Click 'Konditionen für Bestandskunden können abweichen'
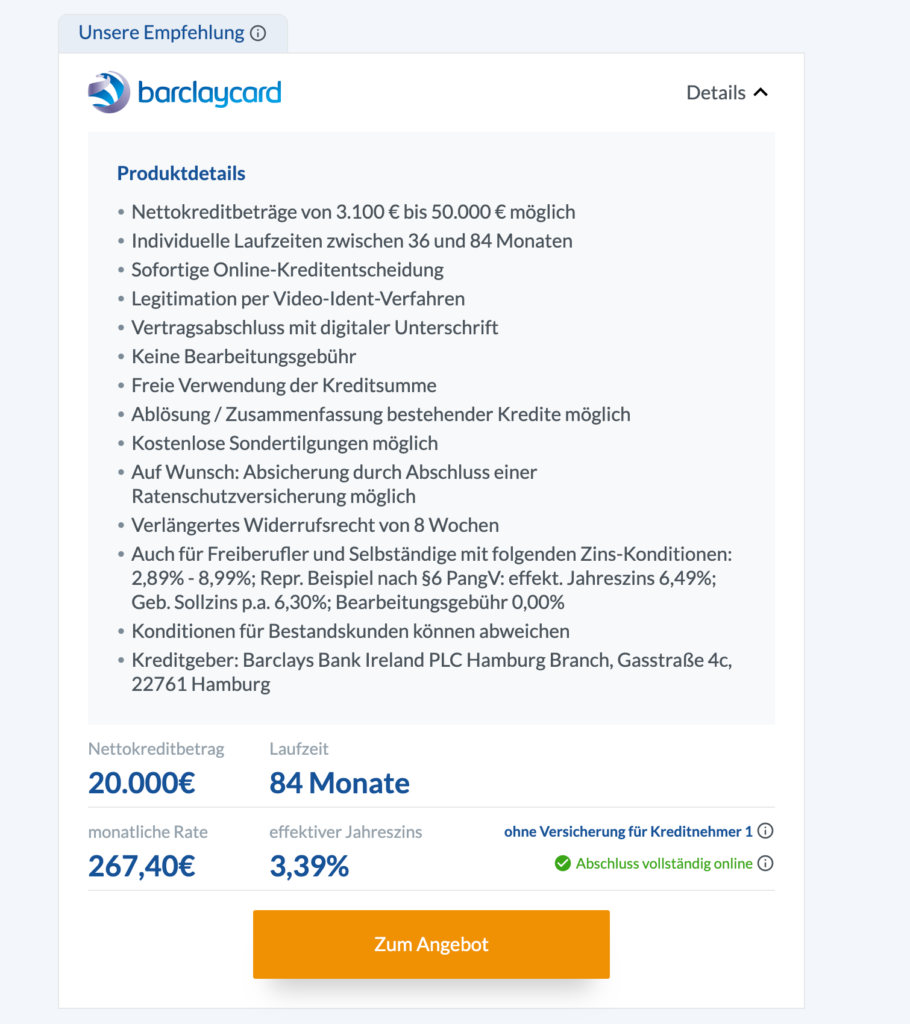This screenshot has height=1024, width=910. 350,631
